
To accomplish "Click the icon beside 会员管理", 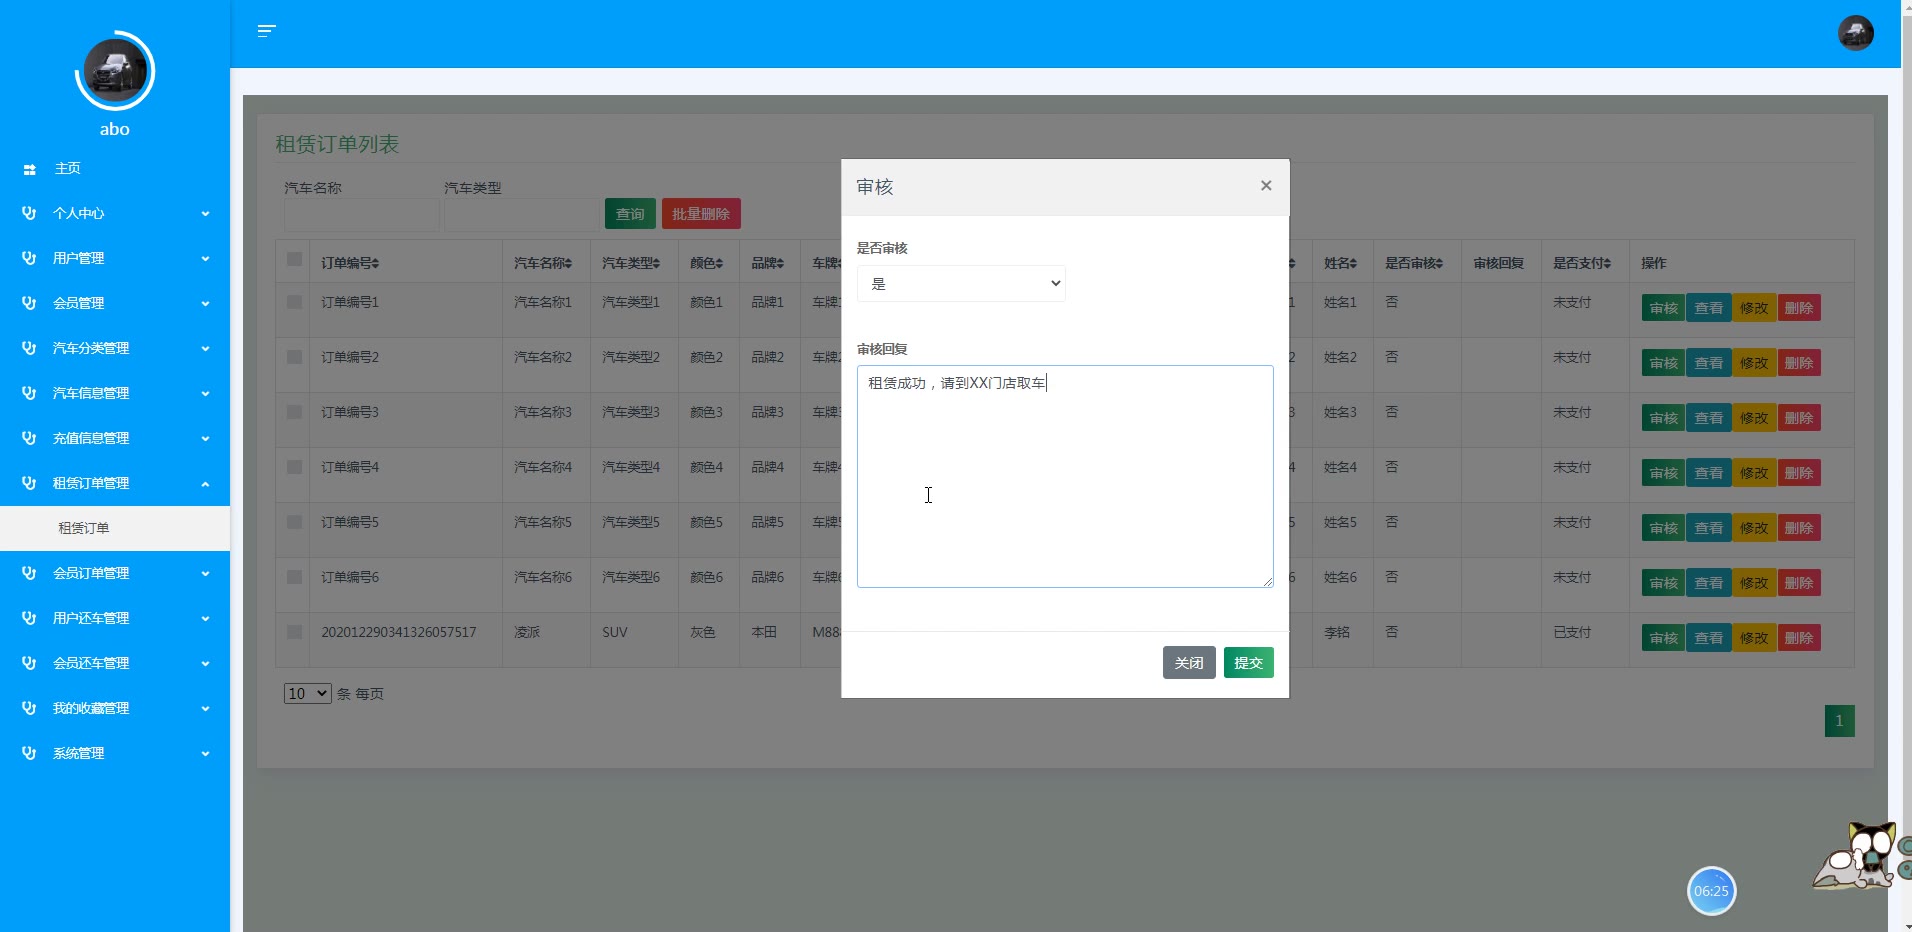I will [x=29, y=303].
